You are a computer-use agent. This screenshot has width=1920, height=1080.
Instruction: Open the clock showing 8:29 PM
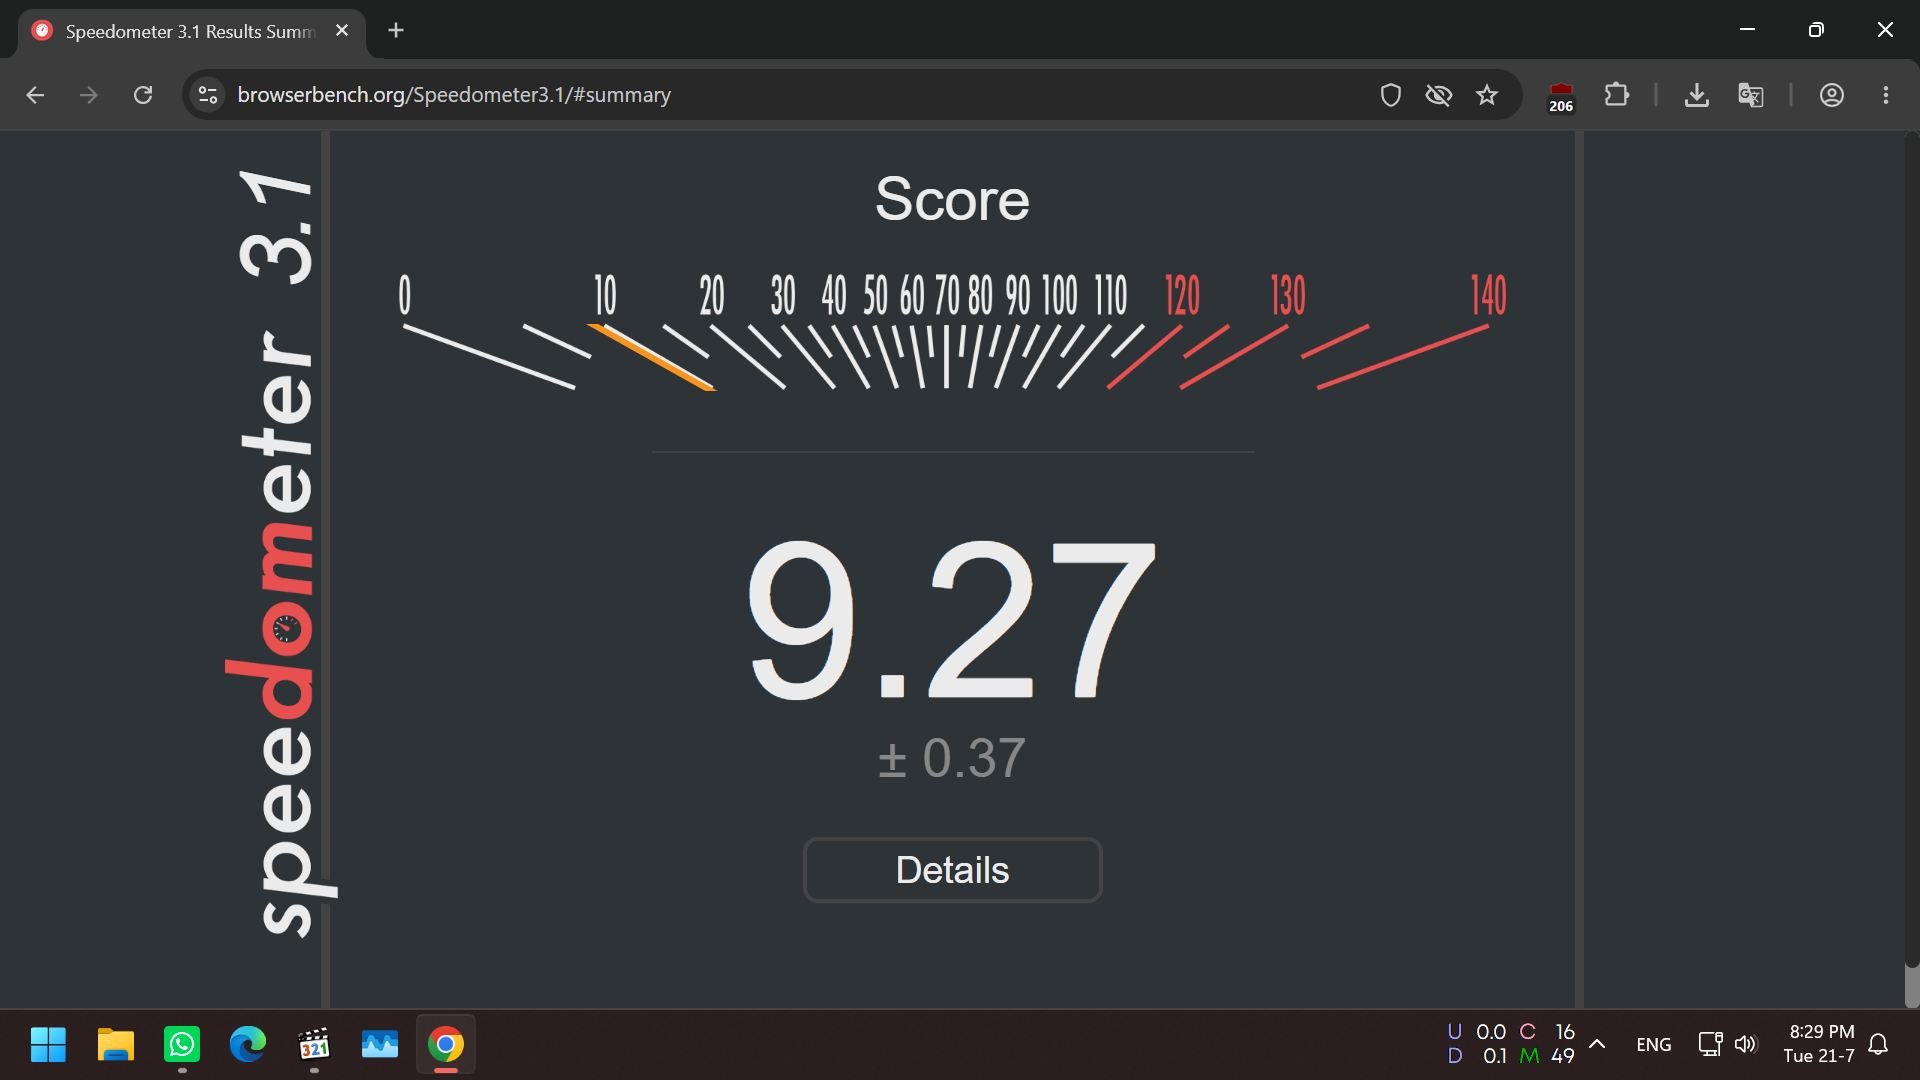pyautogui.click(x=1820, y=1044)
